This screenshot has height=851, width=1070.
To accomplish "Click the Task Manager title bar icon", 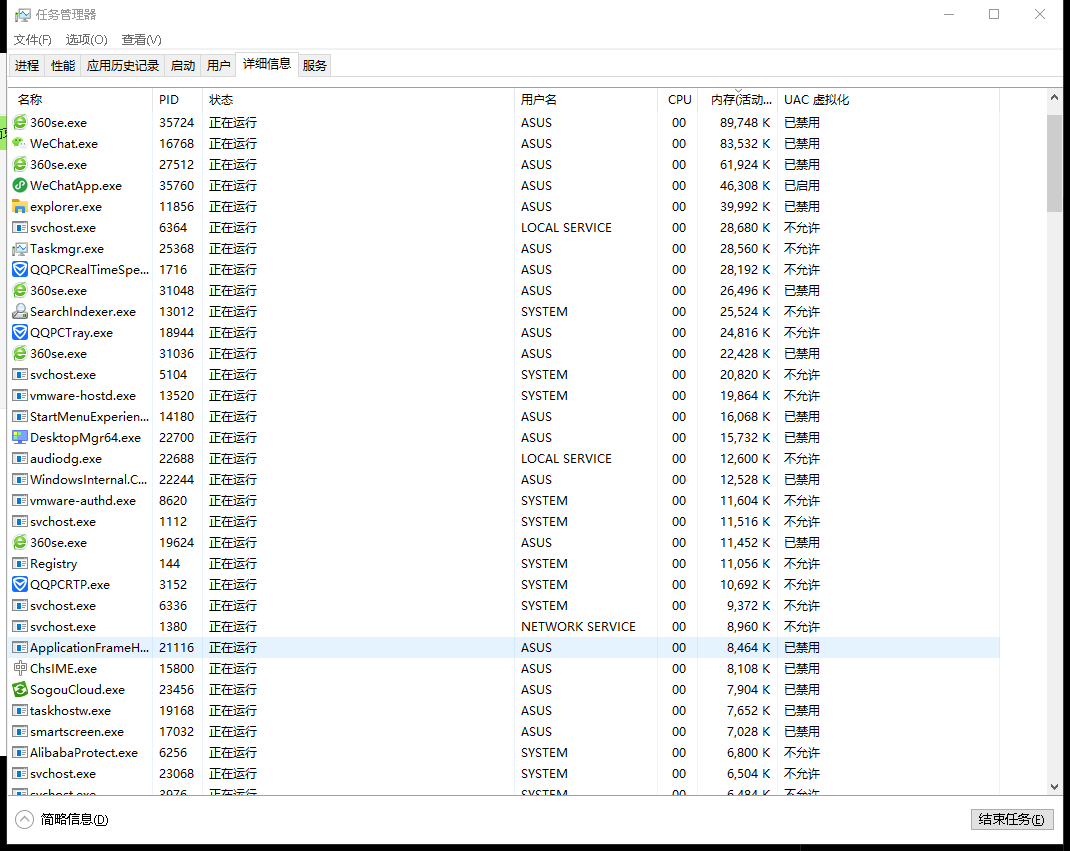I will [x=23, y=14].
